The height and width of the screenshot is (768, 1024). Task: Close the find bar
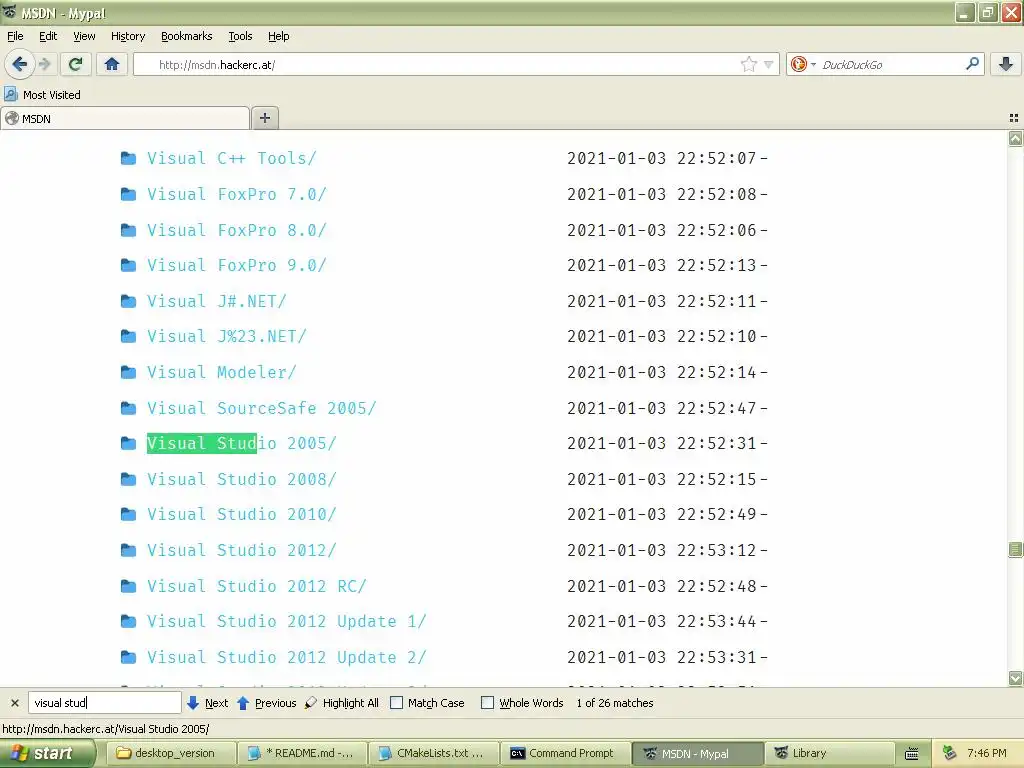(x=14, y=703)
